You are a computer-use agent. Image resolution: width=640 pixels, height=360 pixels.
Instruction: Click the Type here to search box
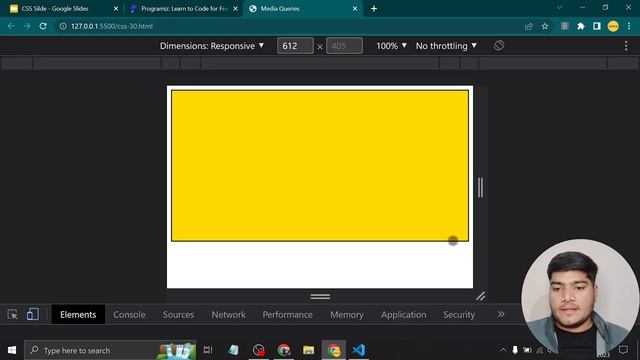coord(110,350)
